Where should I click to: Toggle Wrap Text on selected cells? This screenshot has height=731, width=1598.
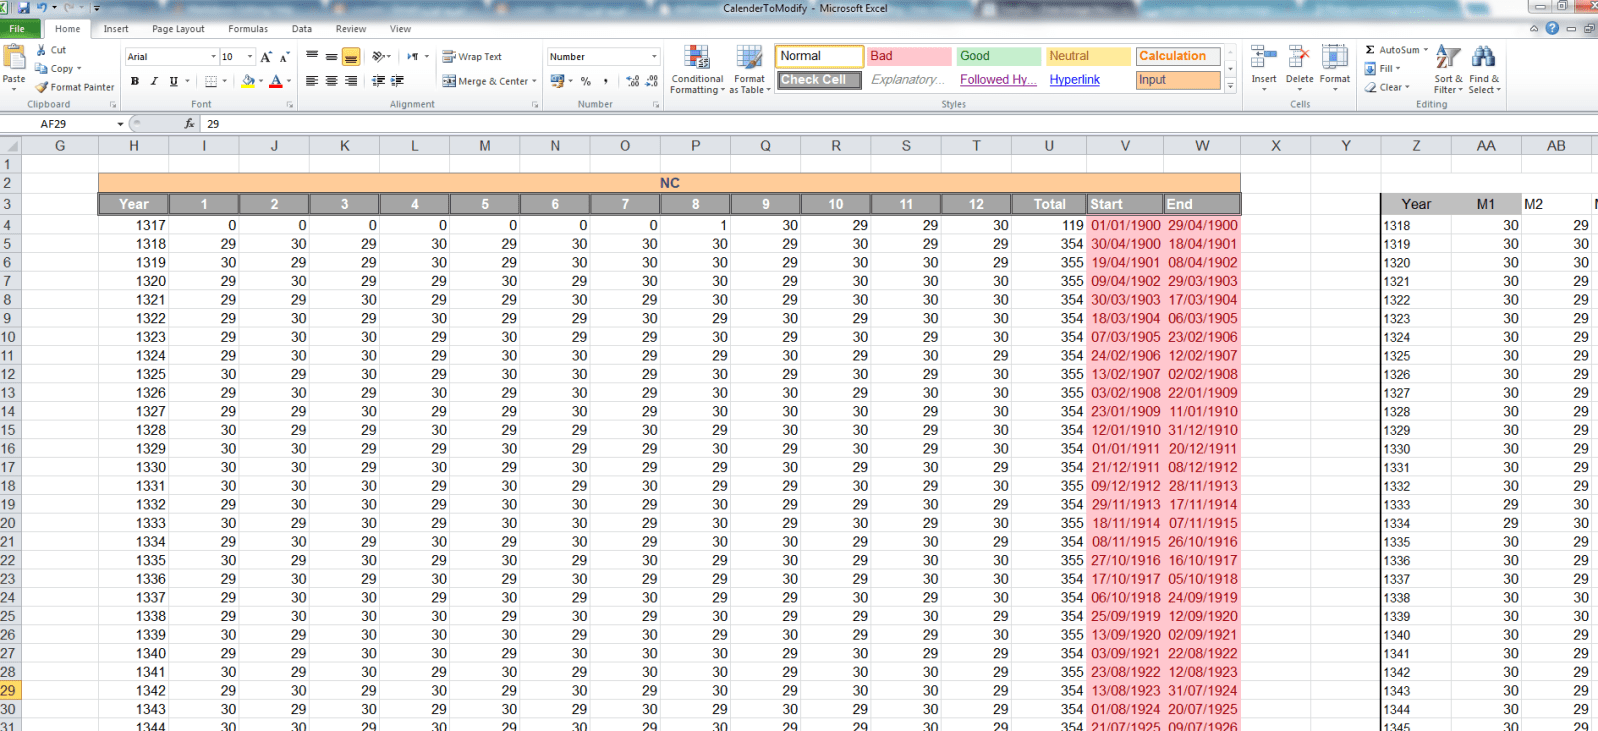(x=472, y=57)
